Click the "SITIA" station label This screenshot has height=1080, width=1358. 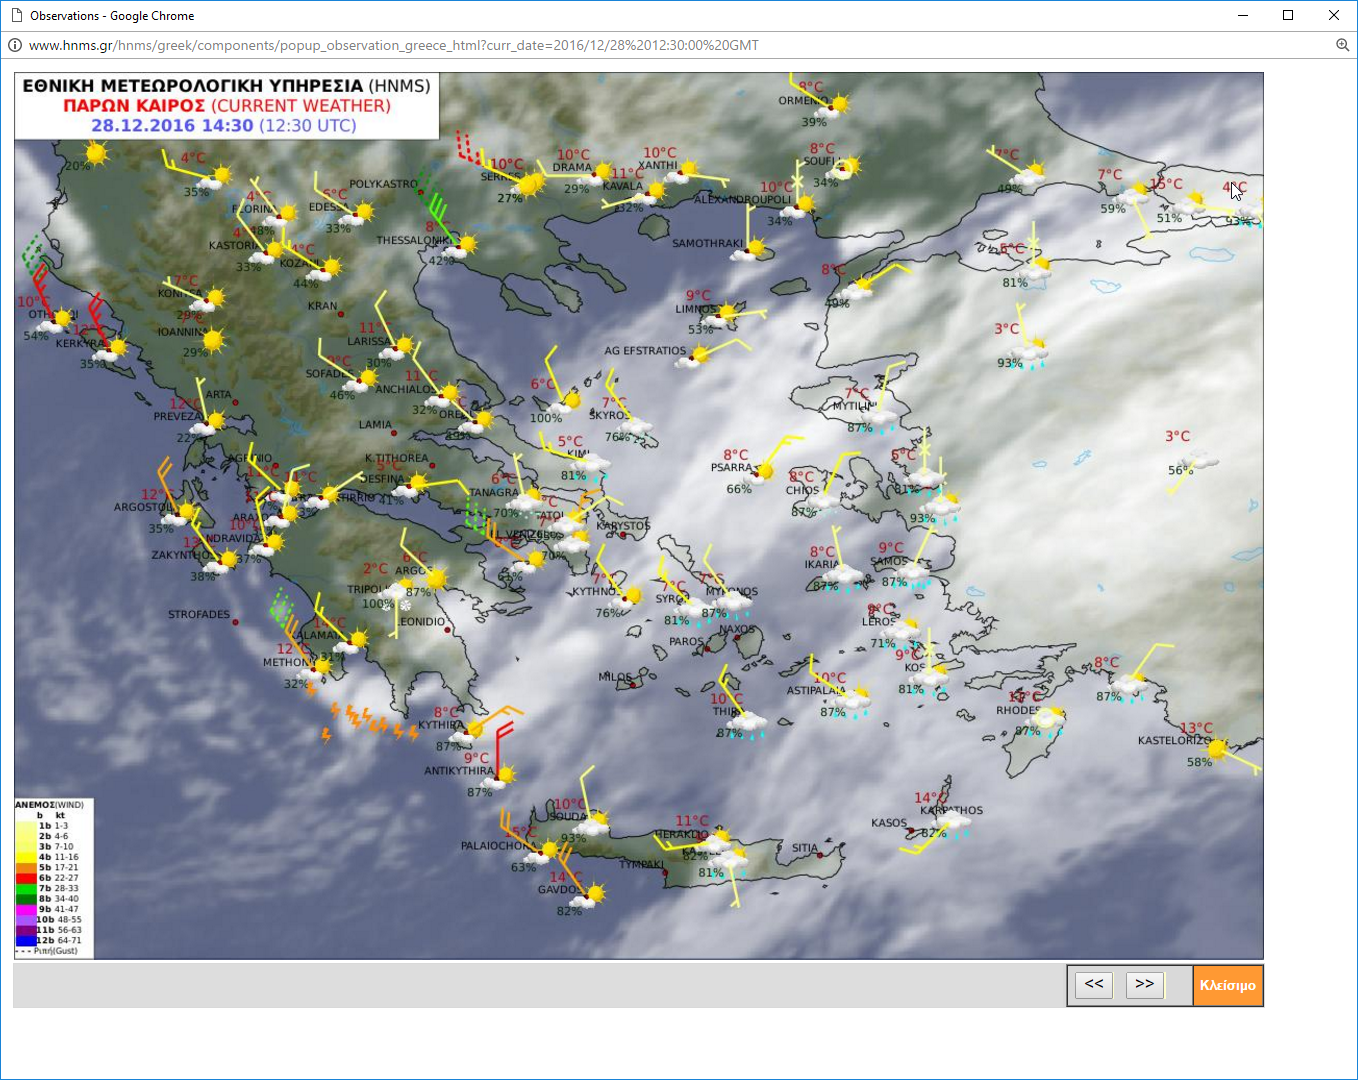(805, 848)
